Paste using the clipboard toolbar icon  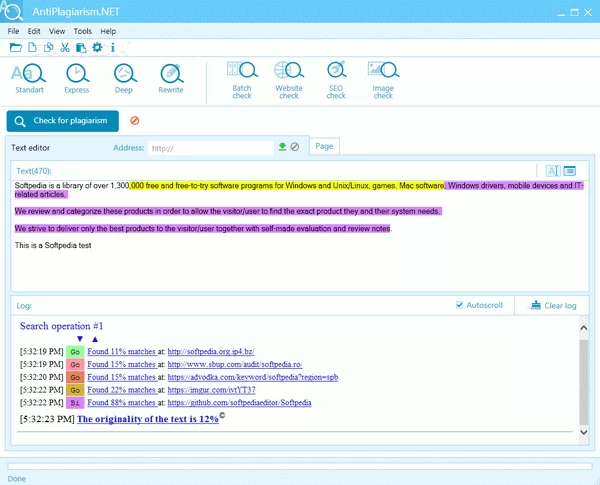coord(81,47)
